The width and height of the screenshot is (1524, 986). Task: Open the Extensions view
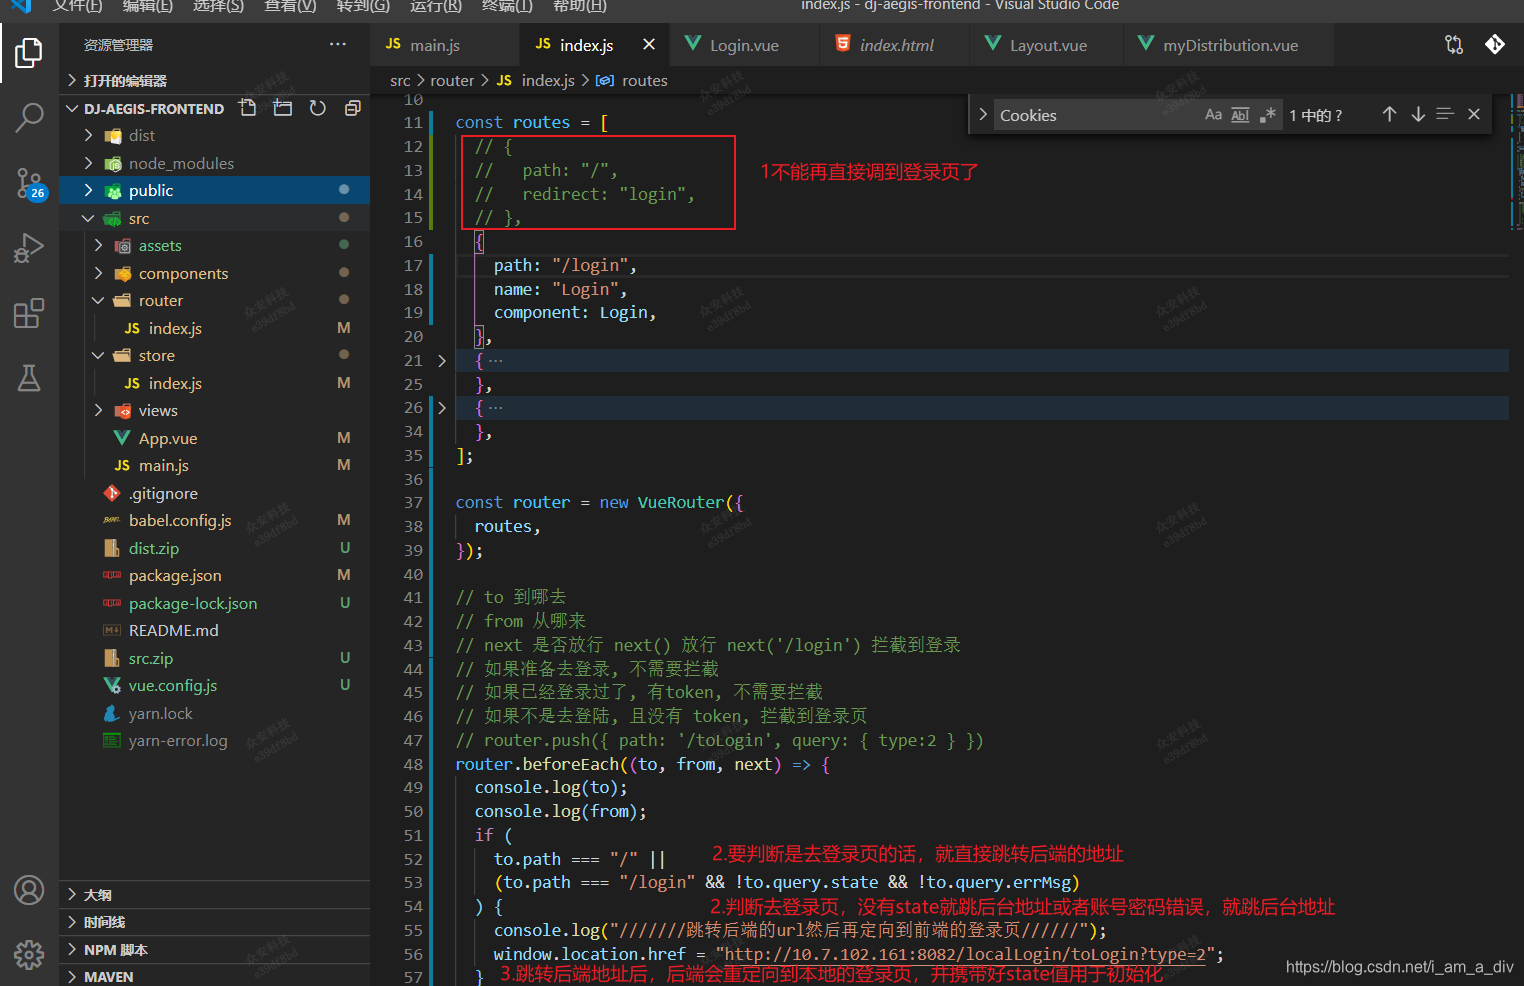click(x=29, y=313)
